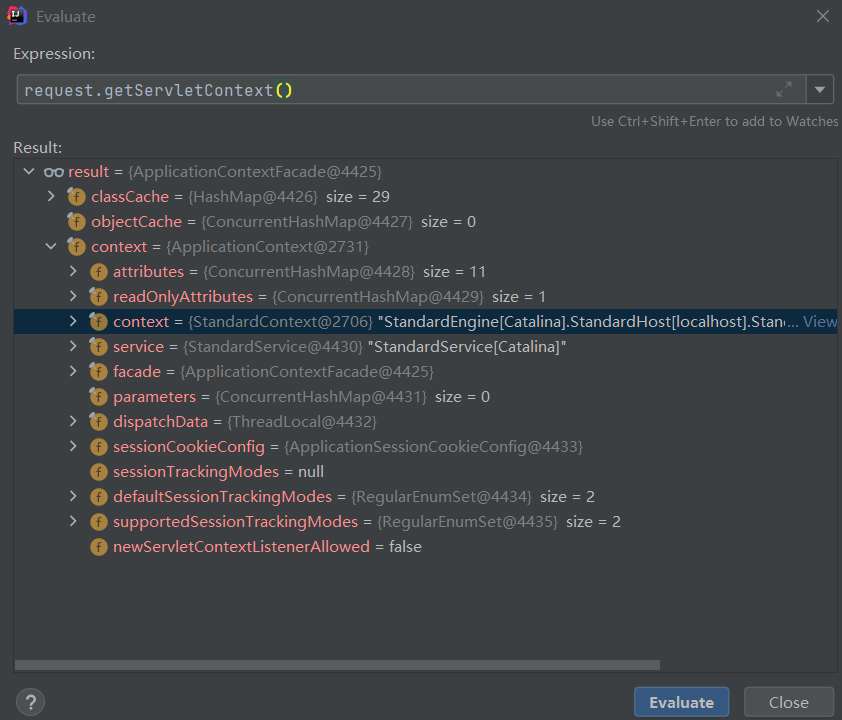Click the Close button

[788, 702]
